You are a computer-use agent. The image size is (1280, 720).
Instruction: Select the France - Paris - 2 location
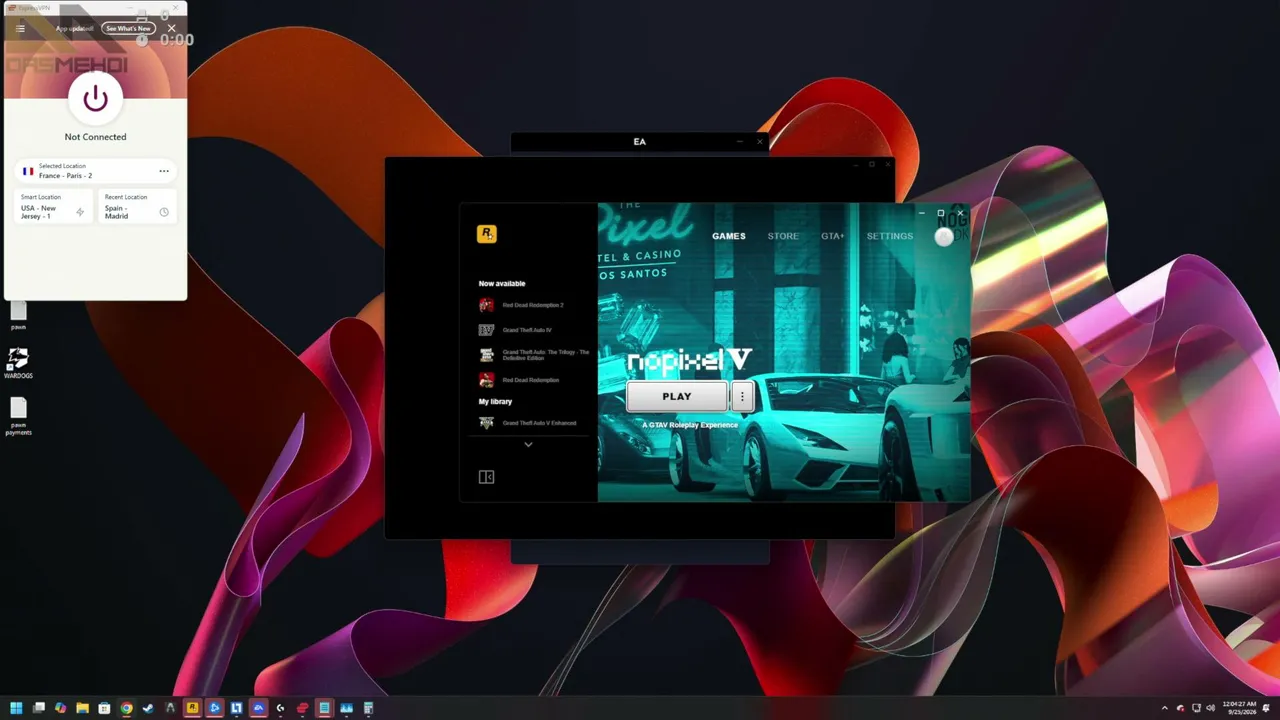coord(95,171)
